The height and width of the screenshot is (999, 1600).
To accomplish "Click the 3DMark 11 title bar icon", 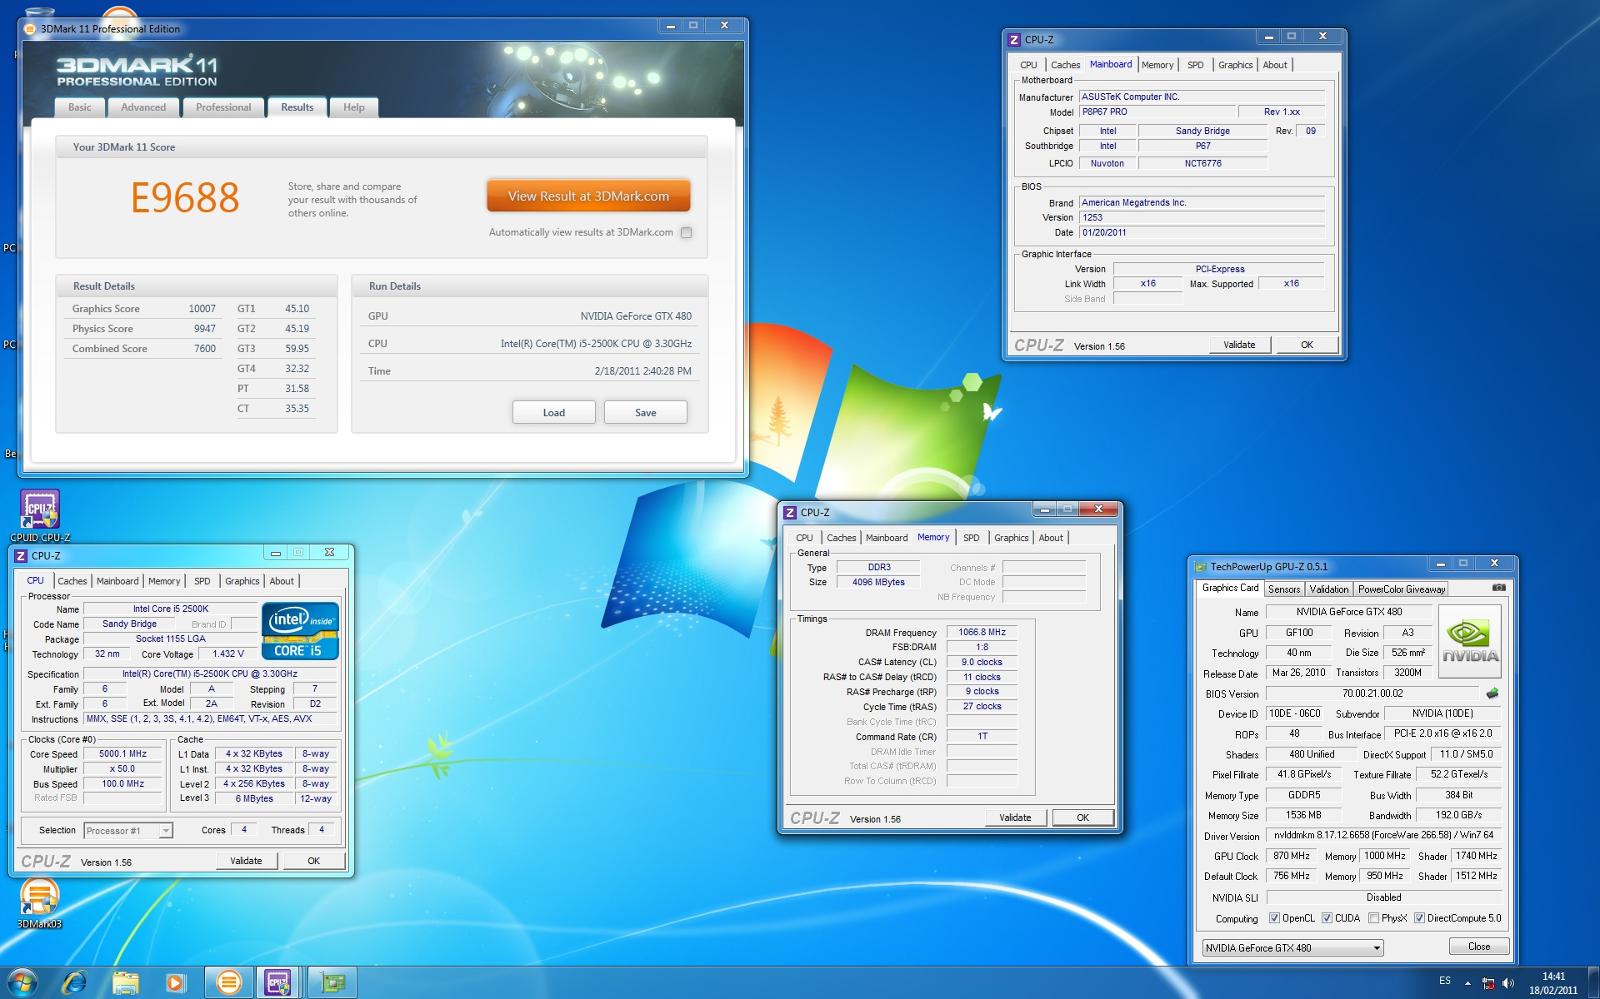I will 30,29.
